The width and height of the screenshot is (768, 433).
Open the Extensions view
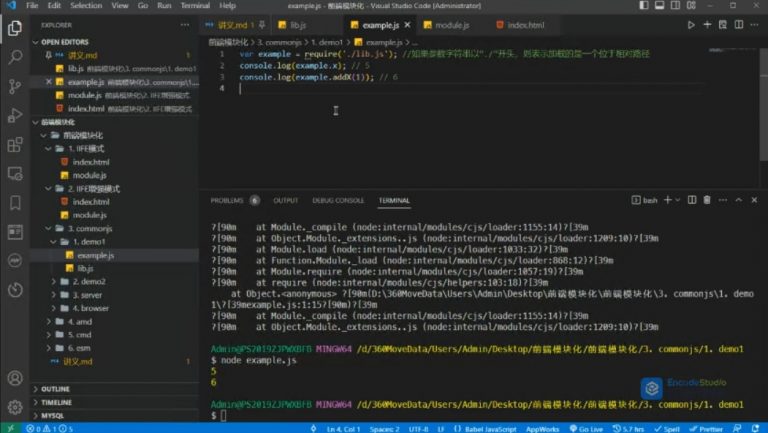tap(15, 146)
